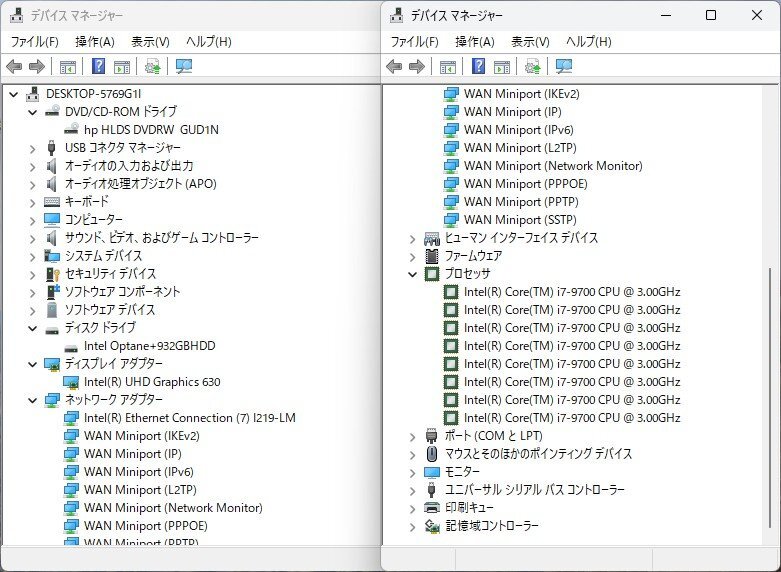Click the forward arrow in left window toolbar
This screenshot has width=781, height=572.
[x=37, y=66]
